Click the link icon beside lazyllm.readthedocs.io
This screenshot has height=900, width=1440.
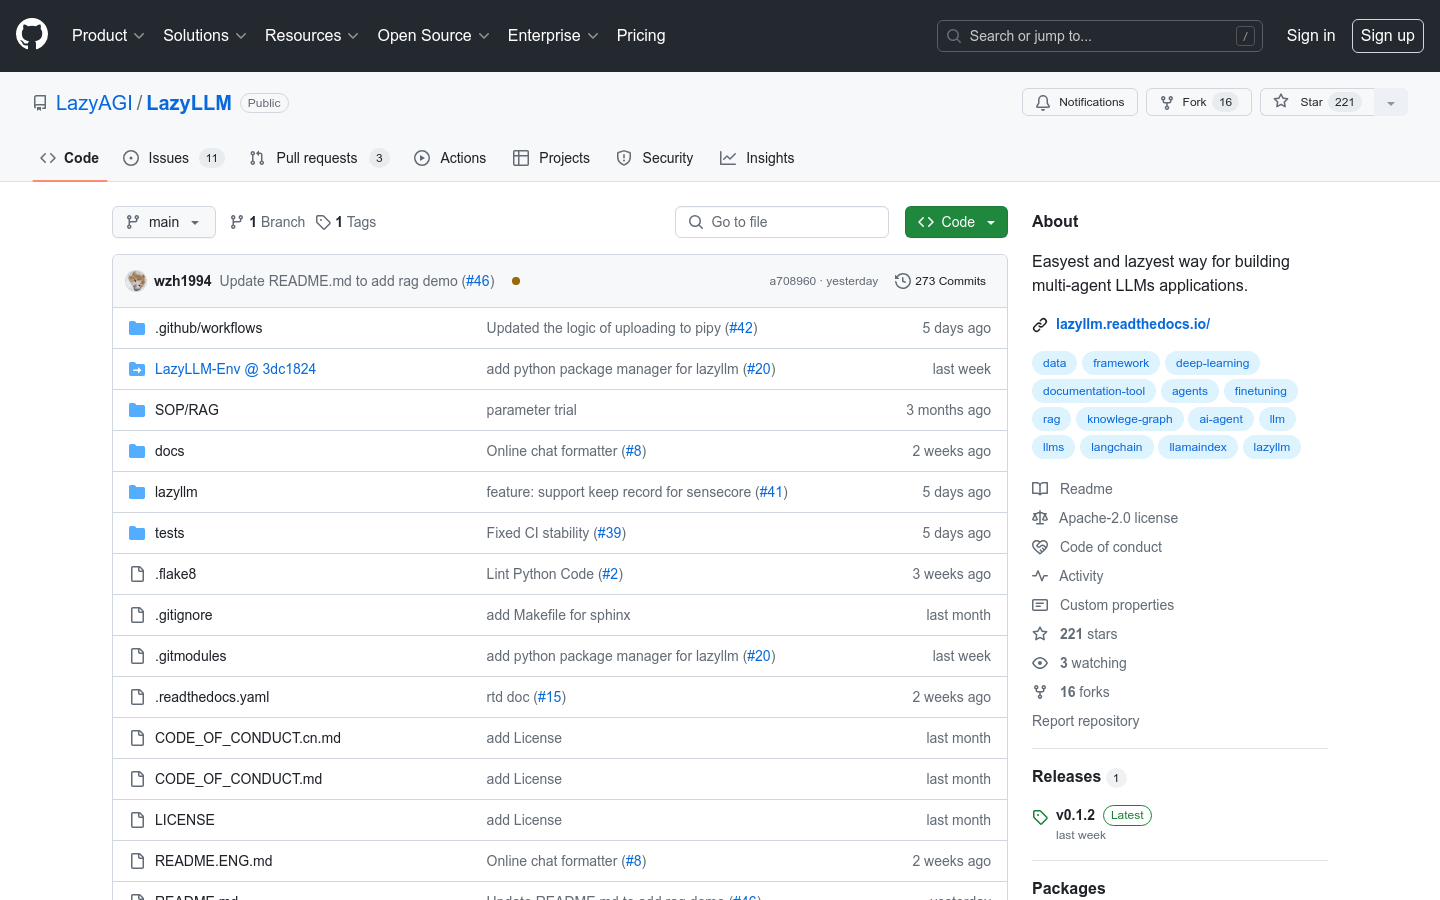[1040, 324]
